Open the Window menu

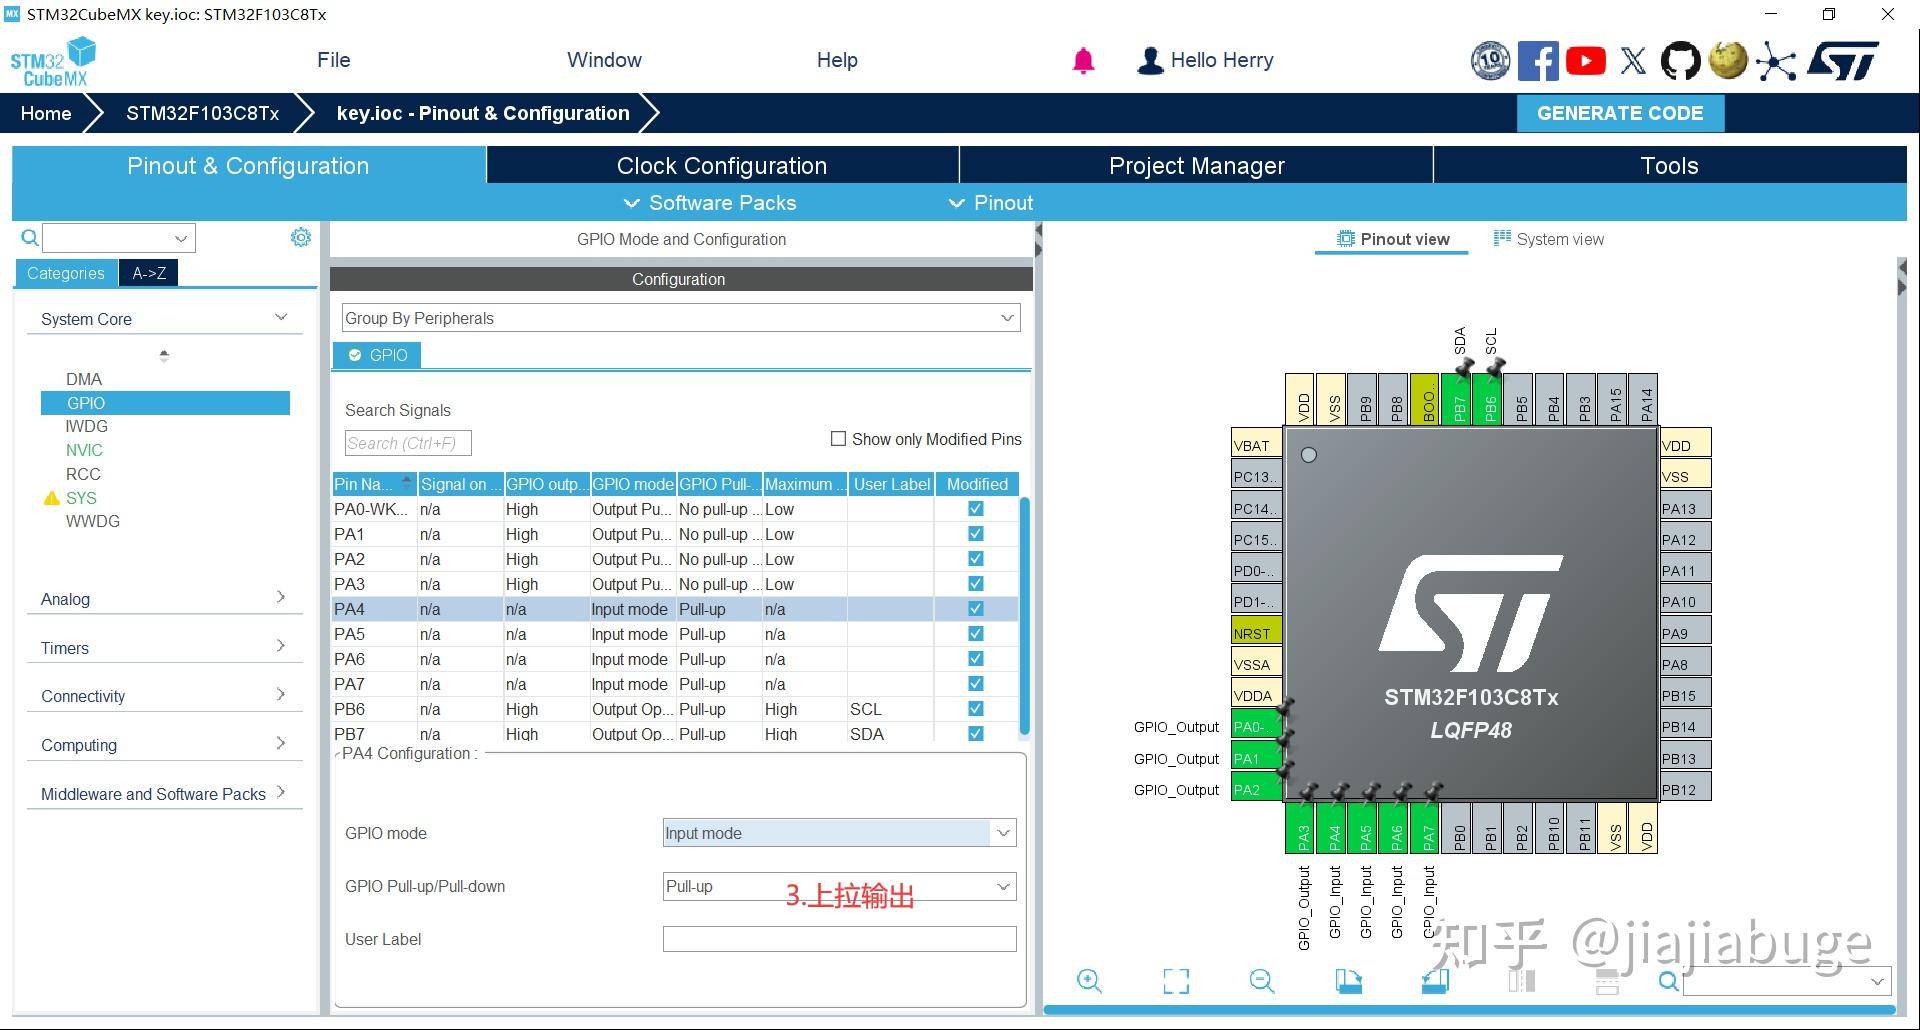point(604,60)
